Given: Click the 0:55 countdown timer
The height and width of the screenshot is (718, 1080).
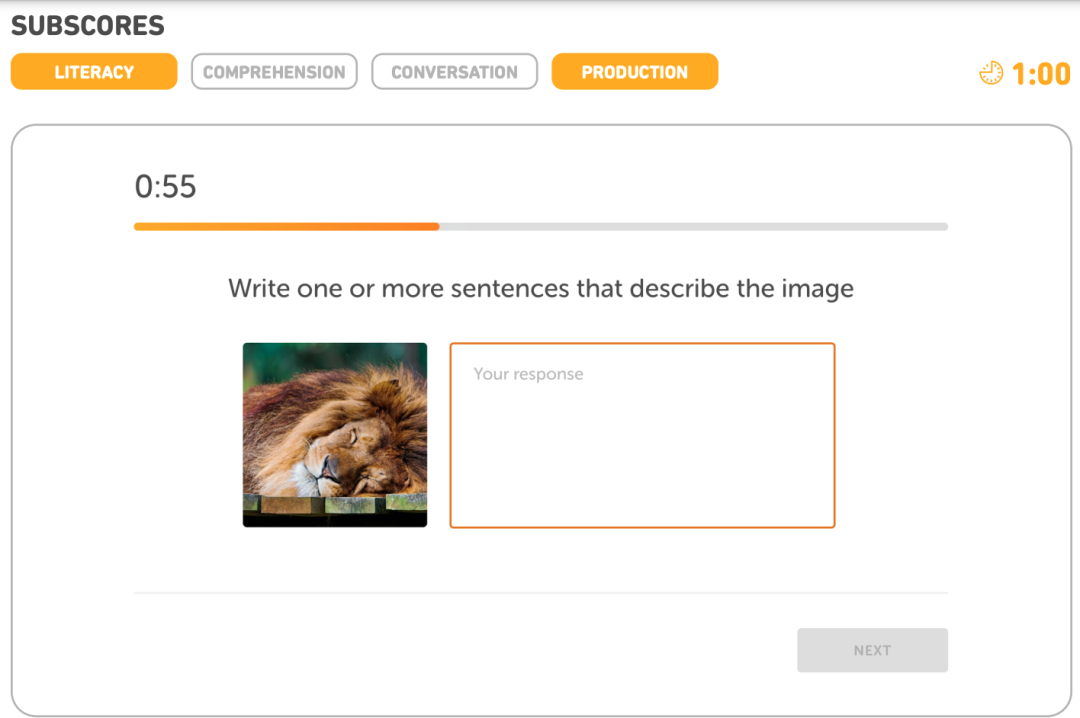Looking at the screenshot, I should coord(166,187).
